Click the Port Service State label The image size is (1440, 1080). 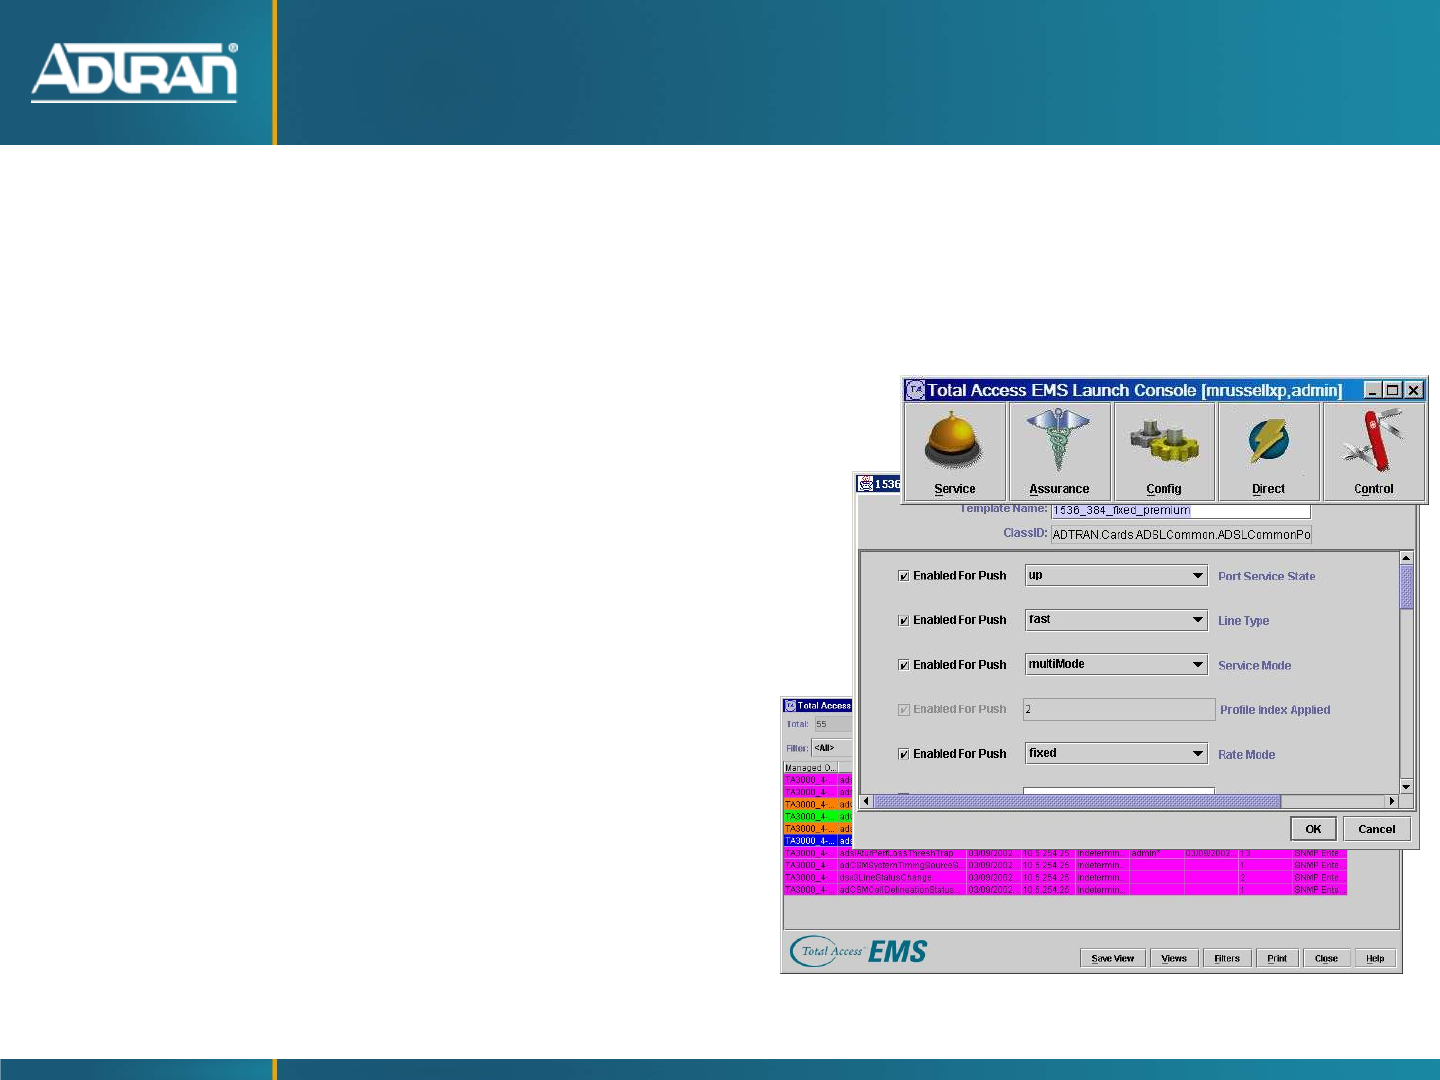click(1266, 577)
